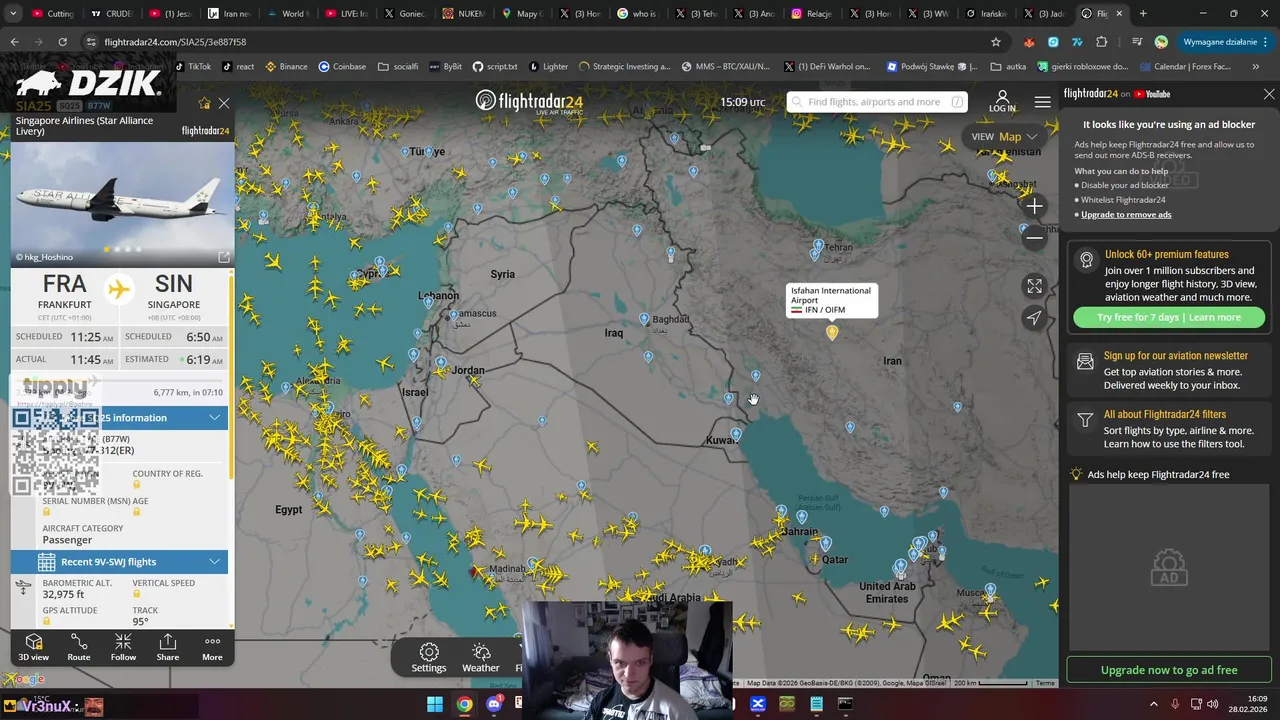The image size is (1280, 720).
Task: Center map on my location
Action: coord(1034,318)
